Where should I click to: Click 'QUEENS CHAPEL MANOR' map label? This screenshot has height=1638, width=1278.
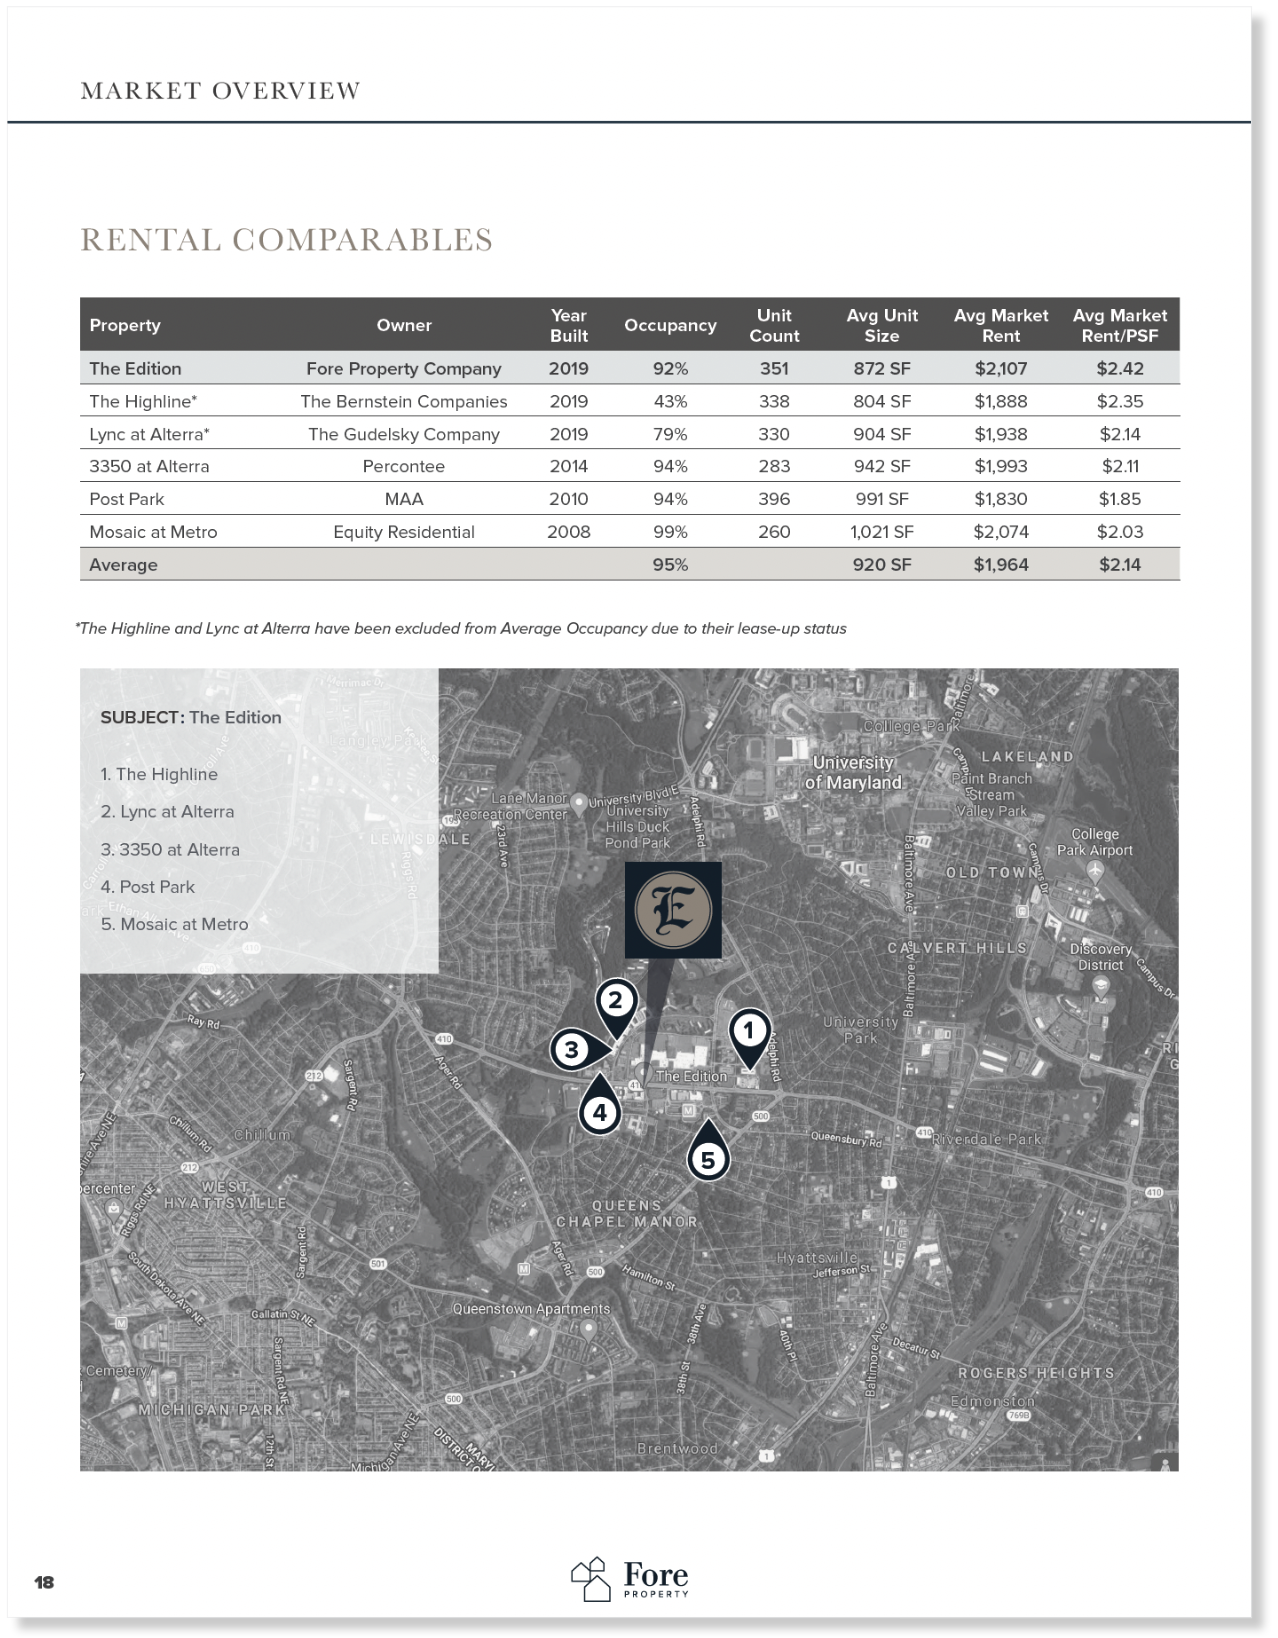tap(627, 1213)
